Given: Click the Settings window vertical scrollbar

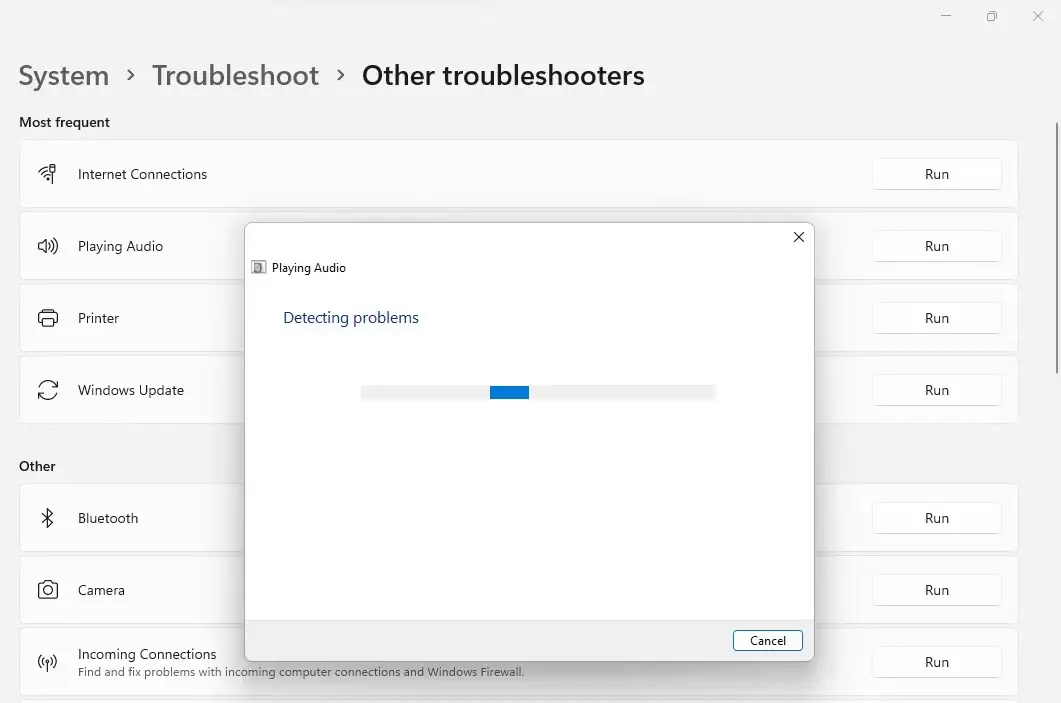Looking at the screenshot, I should pyautogui.click(x=1057, y=247).
